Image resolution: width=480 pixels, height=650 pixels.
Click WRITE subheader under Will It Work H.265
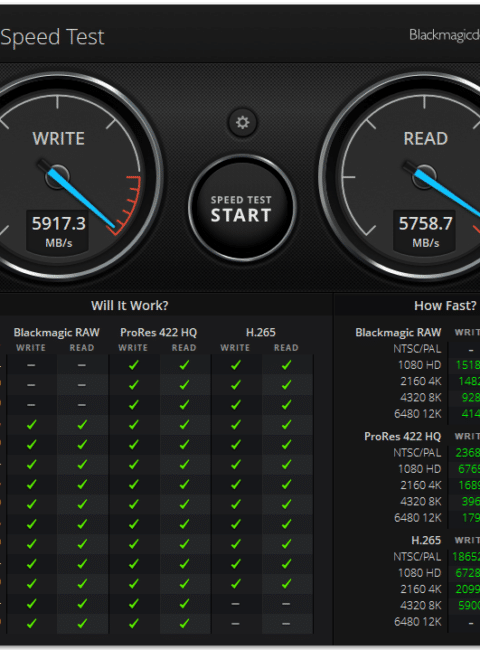click(235, 348)
